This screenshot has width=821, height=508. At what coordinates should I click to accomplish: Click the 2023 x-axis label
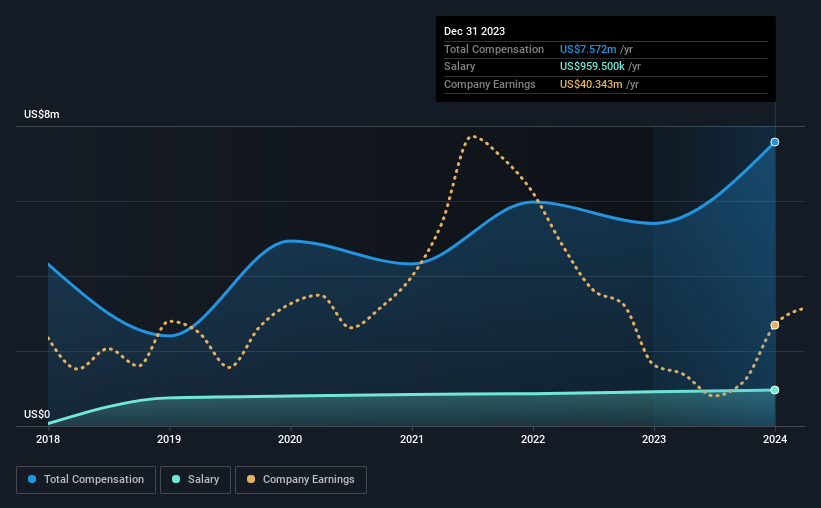coord(654,439)
